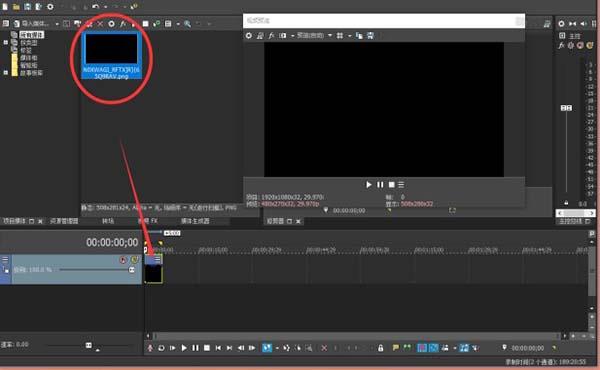Switch to the Explorer tab
600x370 pixels.
point(64,221)
